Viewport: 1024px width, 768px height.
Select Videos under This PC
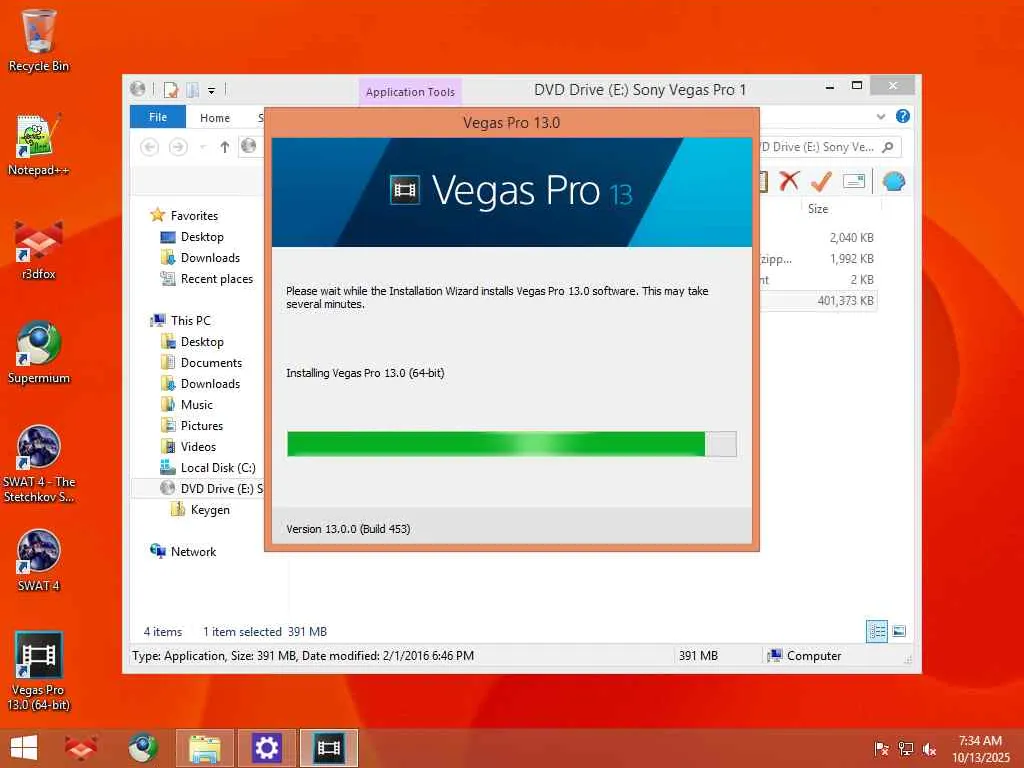pos(198,447)
